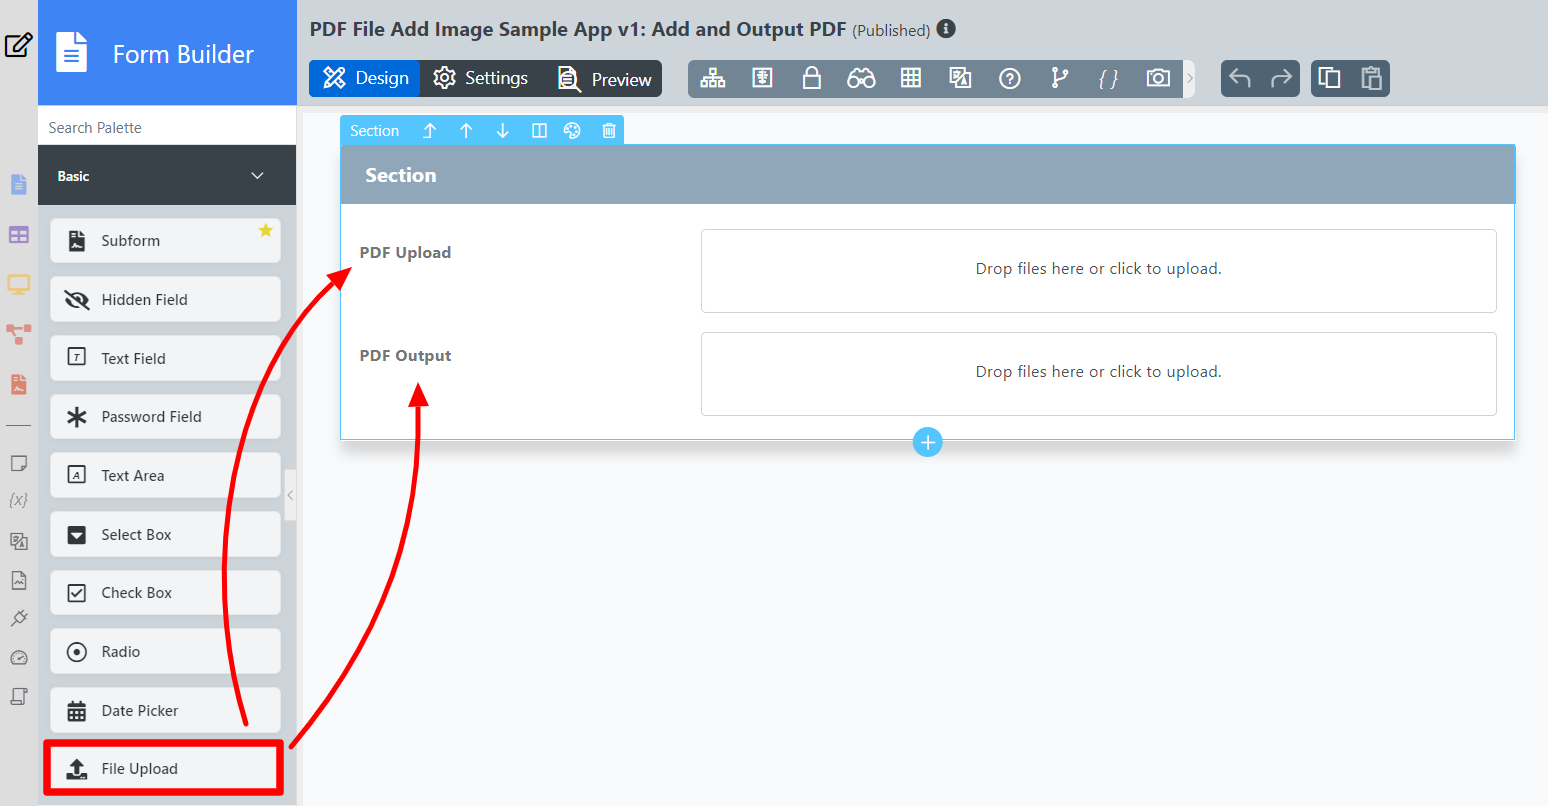This screenshot has width=1548, height=806.
Task: Open the red PDF file sidebar icon
Action: tap(18, 384)
